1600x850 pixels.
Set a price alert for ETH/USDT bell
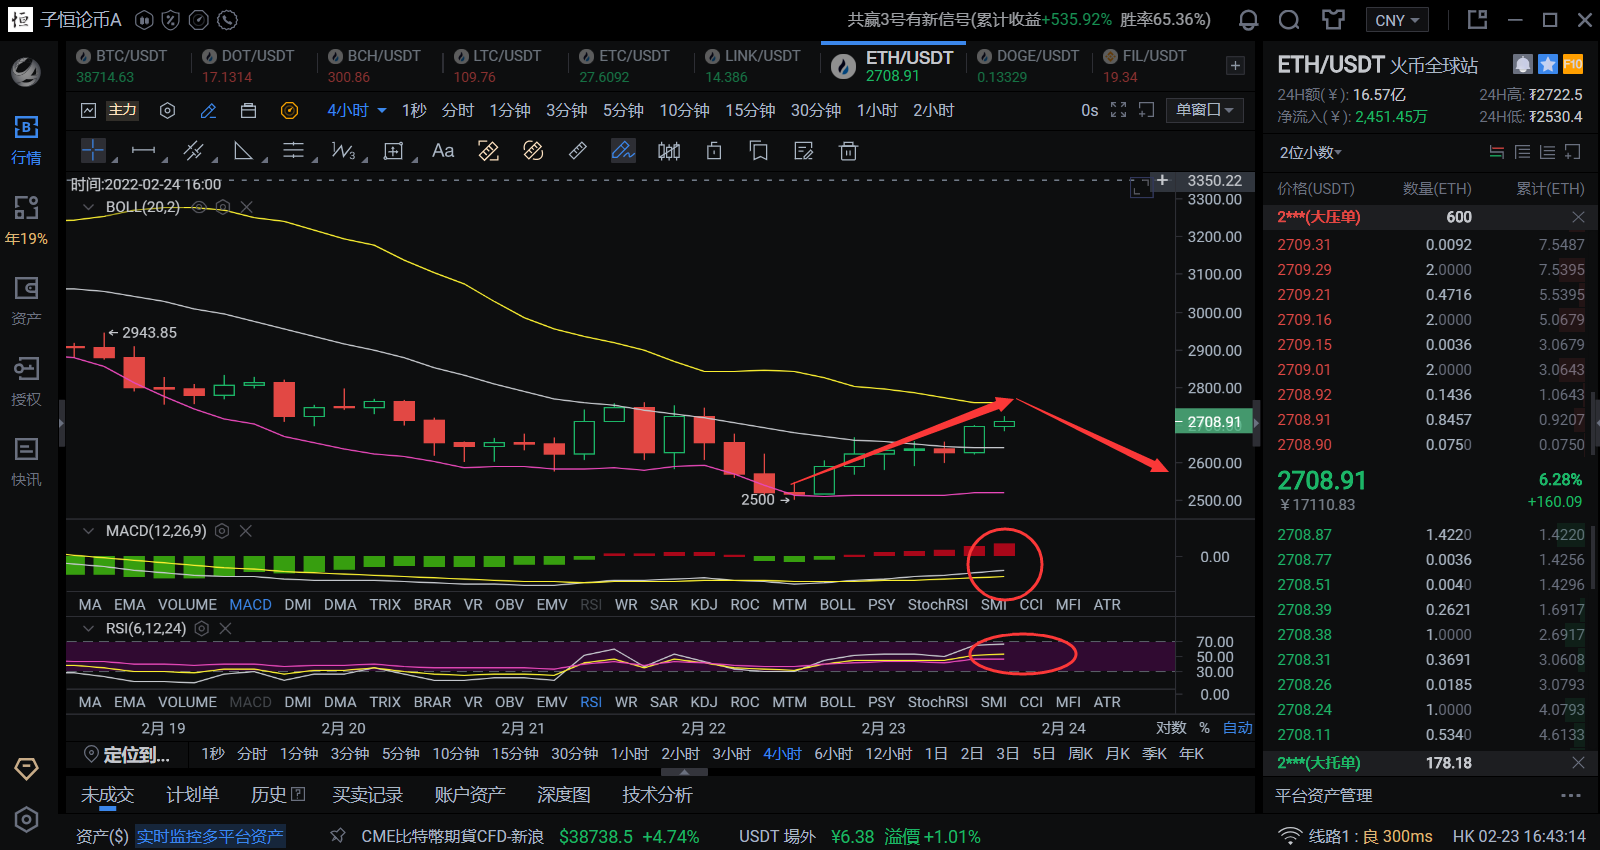pos(1522,65)
